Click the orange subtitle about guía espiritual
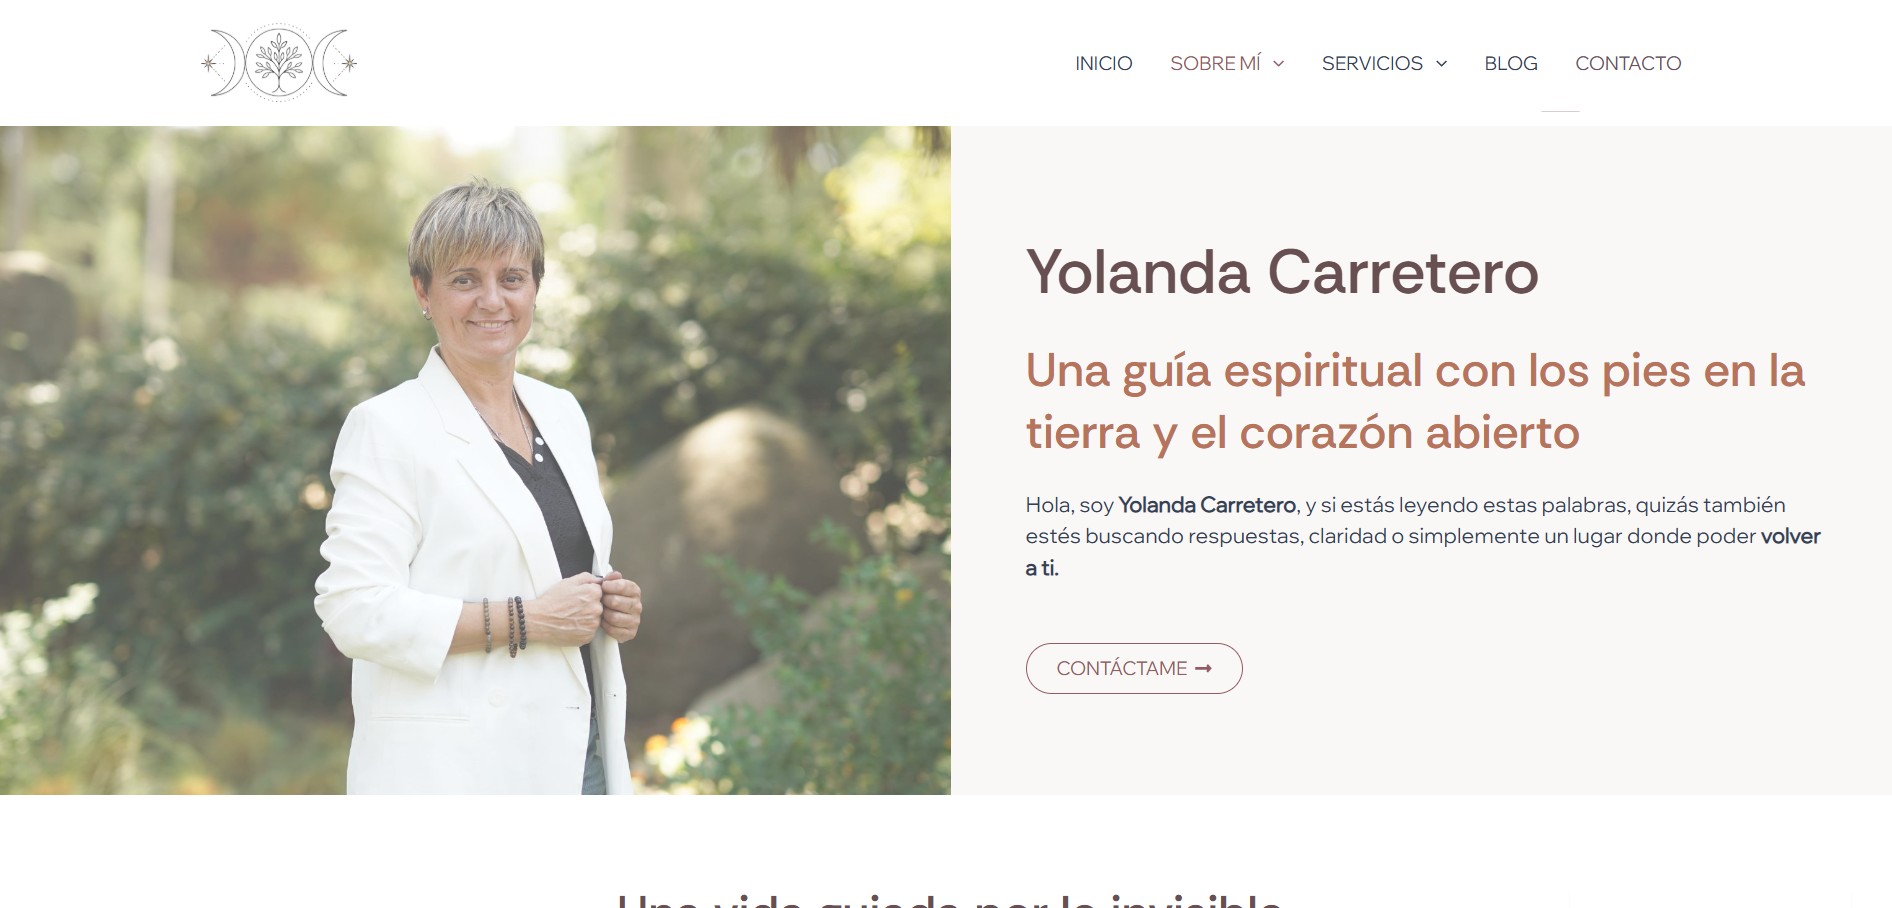 (1415, 401)
